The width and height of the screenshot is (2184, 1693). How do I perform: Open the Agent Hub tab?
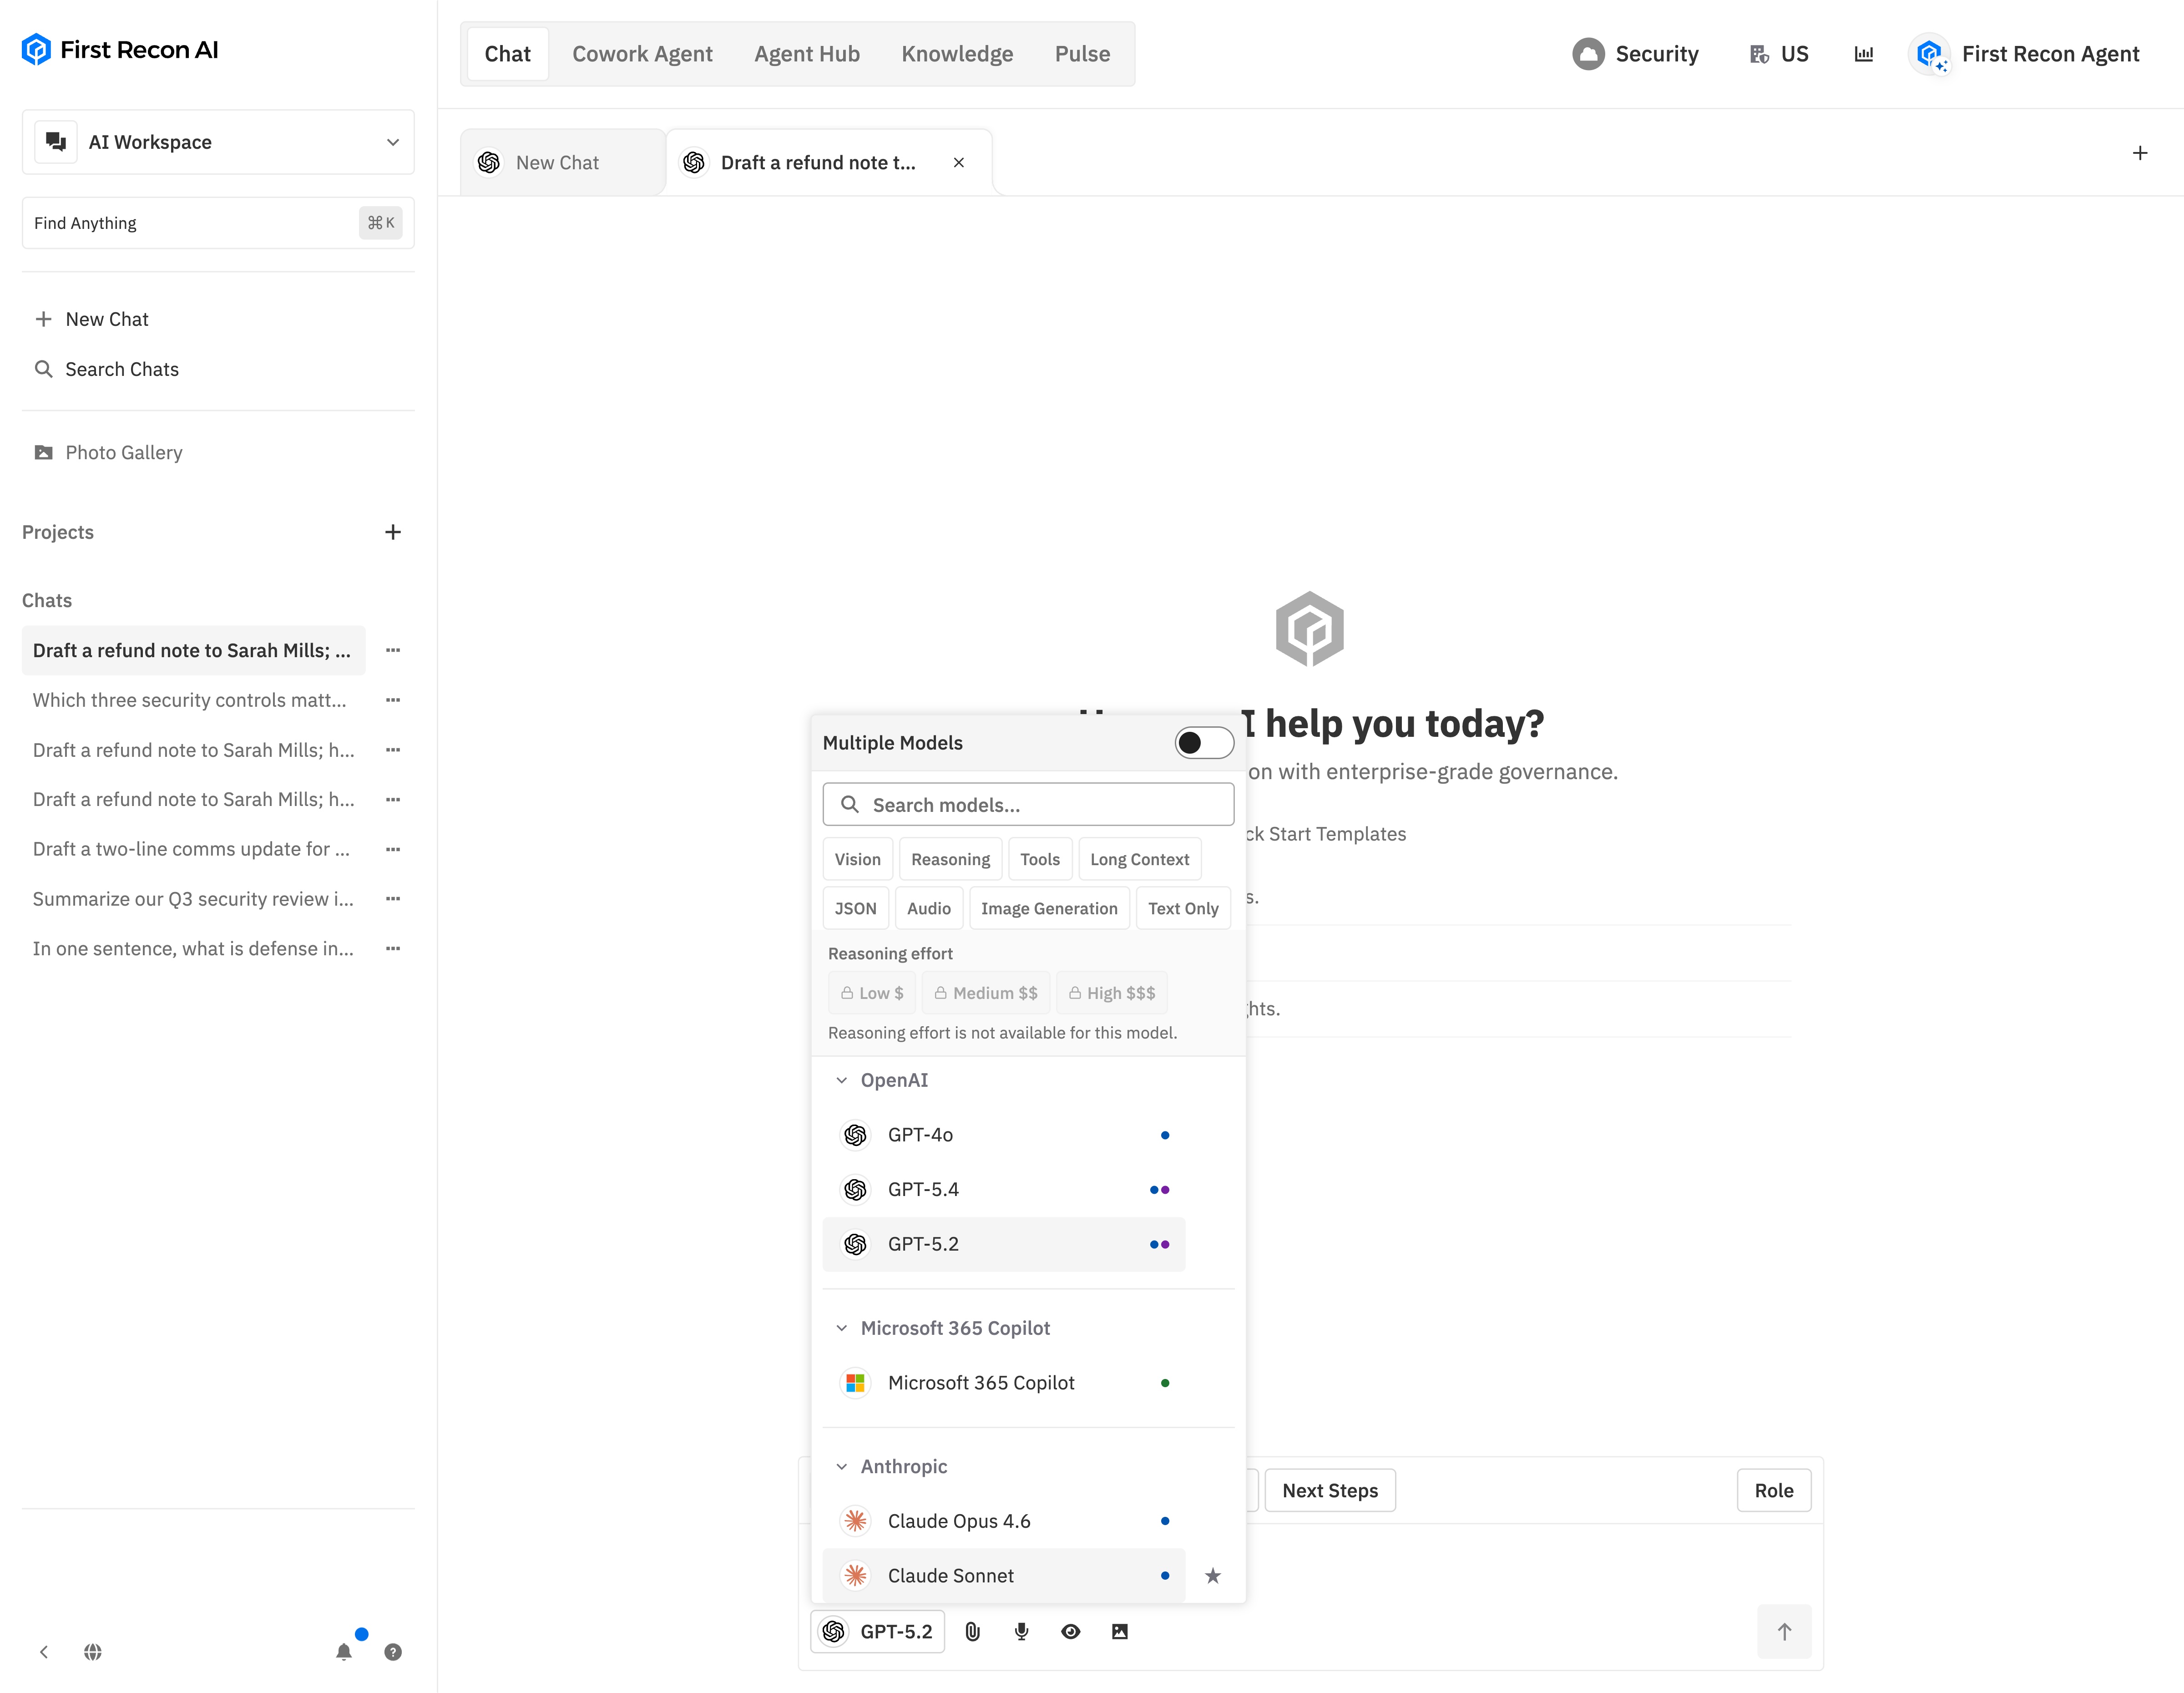[807, 54]
